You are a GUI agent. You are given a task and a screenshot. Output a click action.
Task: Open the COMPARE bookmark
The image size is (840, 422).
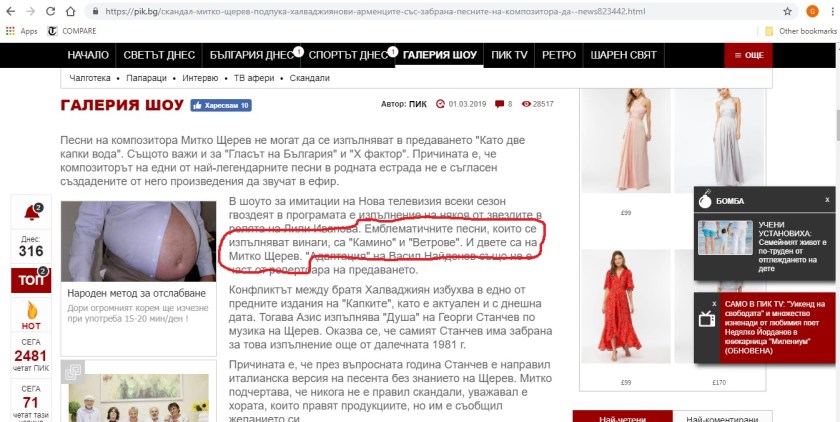tap(71, 31)
